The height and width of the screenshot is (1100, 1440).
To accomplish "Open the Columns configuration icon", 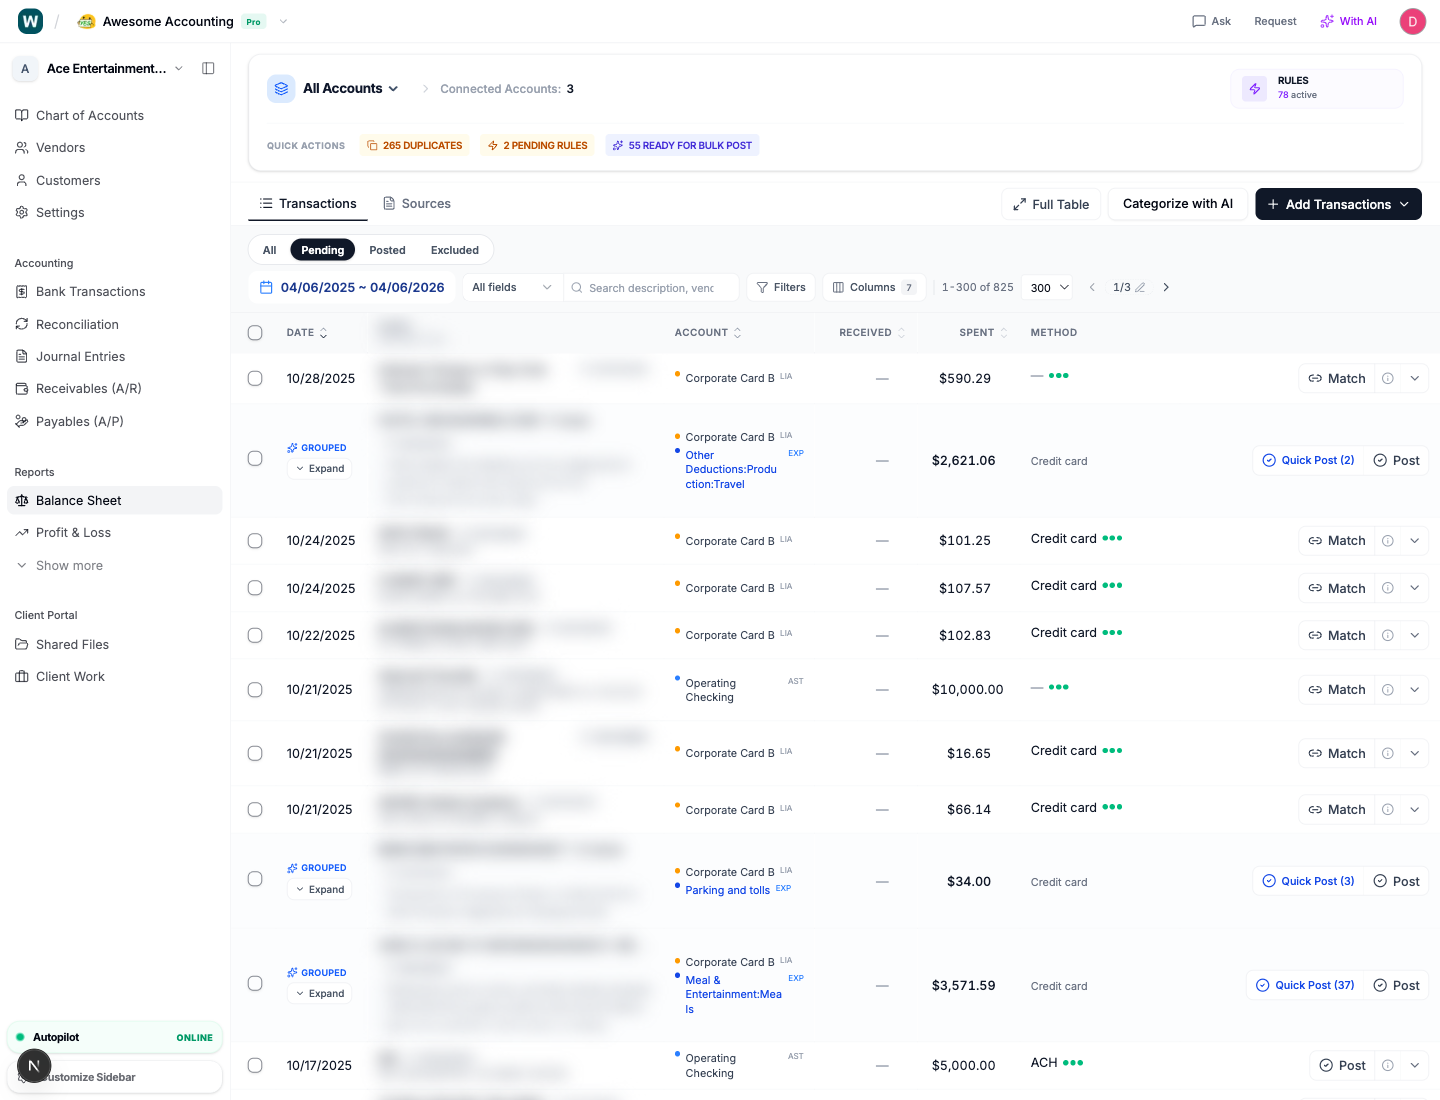I will 838,287.
